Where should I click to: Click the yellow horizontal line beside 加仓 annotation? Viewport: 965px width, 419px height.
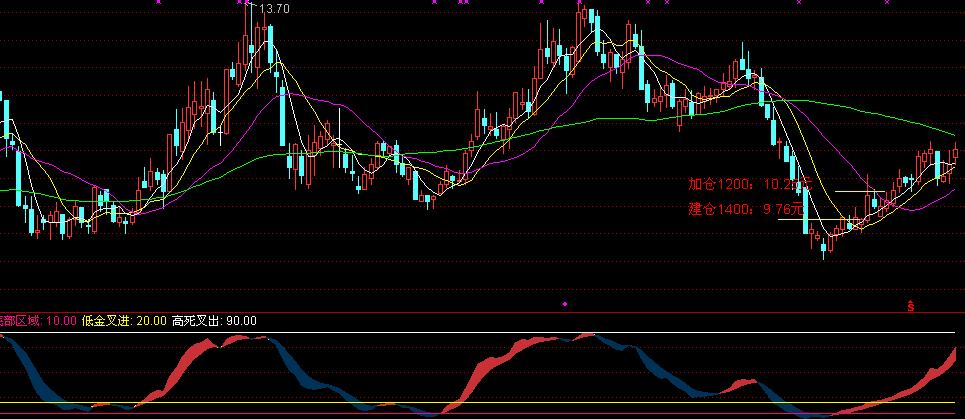(855, 191)
